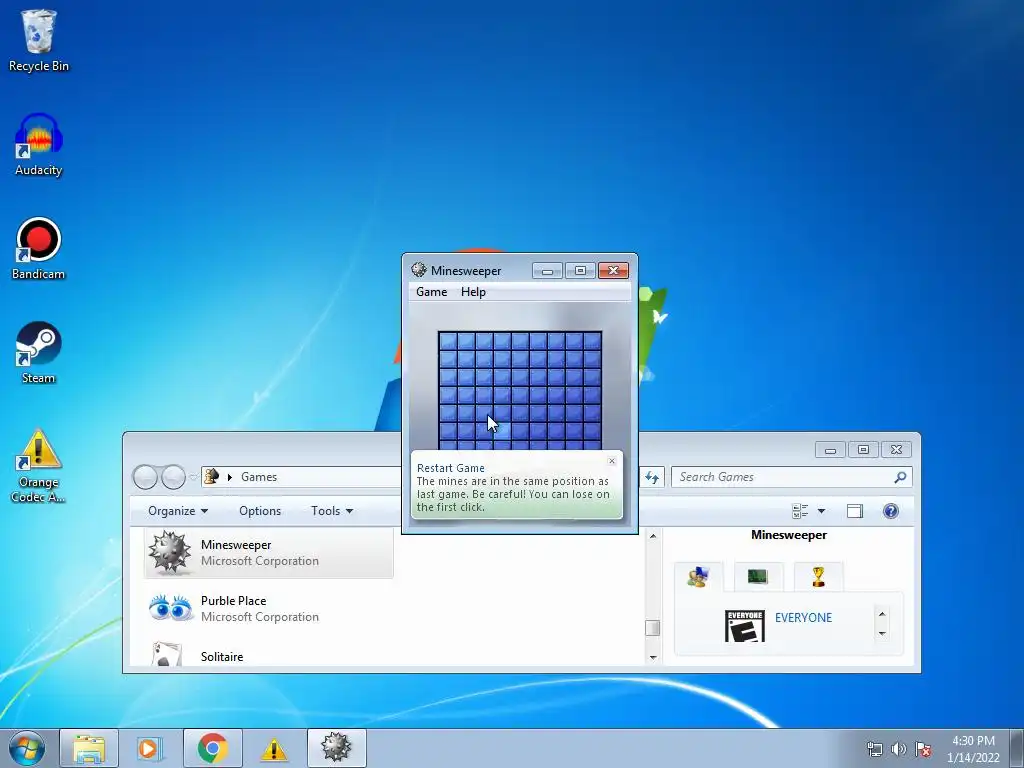
Task: Open Windows Media Player from the taskbar
Action: (150, 748)
